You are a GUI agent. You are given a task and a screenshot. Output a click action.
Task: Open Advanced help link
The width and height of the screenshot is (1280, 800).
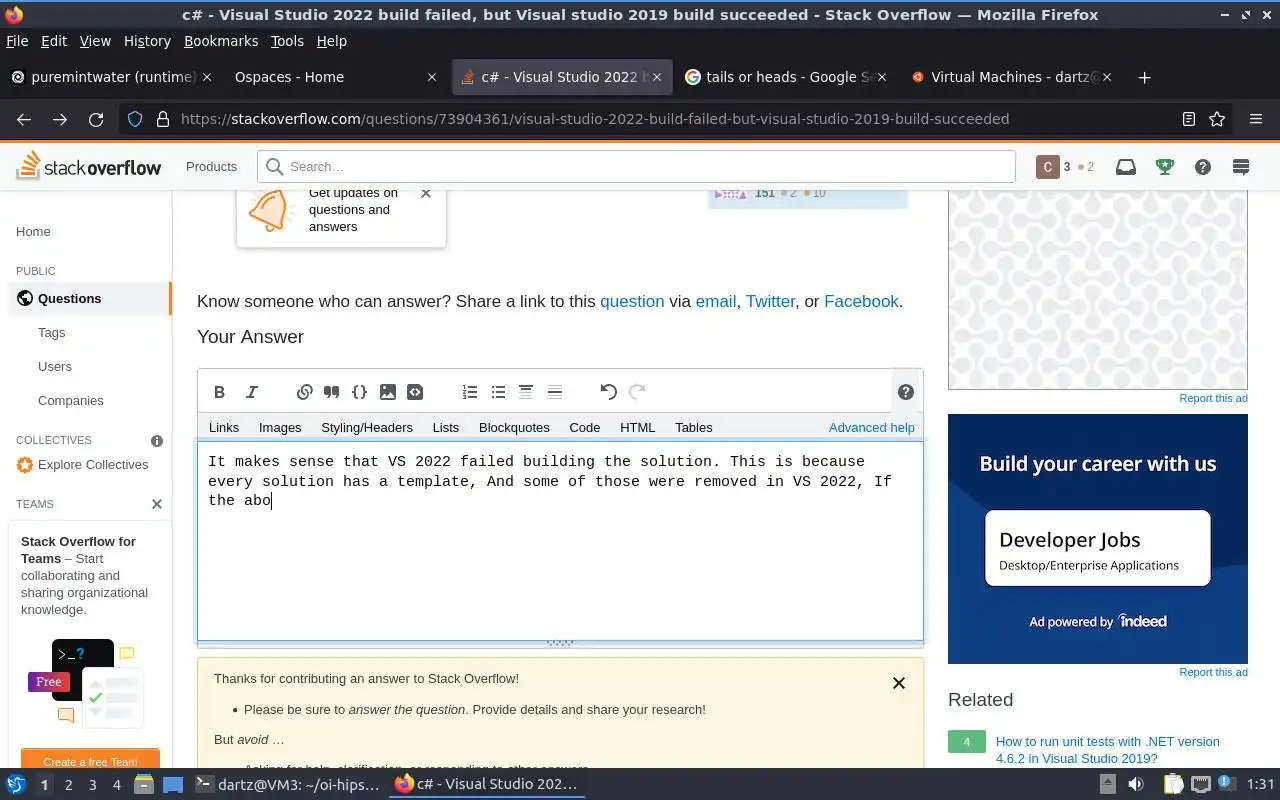click(x=872, y=427)
